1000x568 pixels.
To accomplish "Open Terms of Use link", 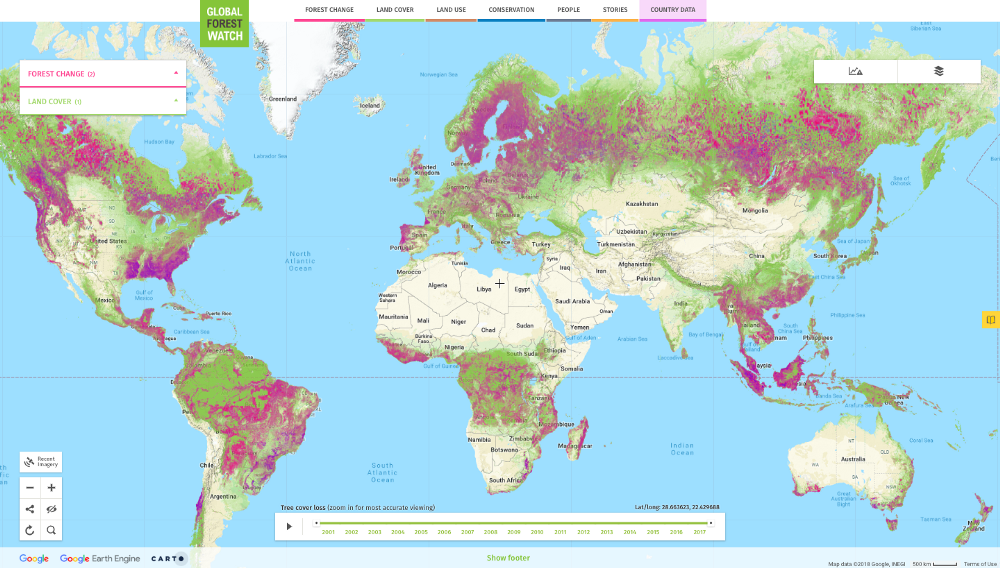I will 979,564.
